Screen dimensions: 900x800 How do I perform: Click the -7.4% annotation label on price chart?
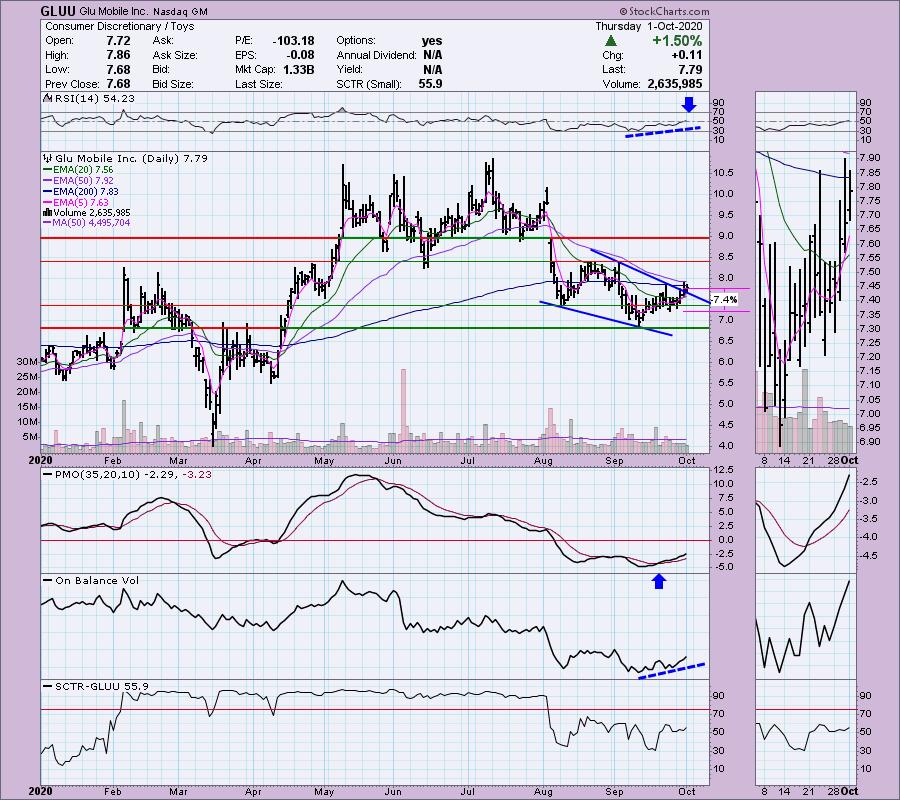723,300
